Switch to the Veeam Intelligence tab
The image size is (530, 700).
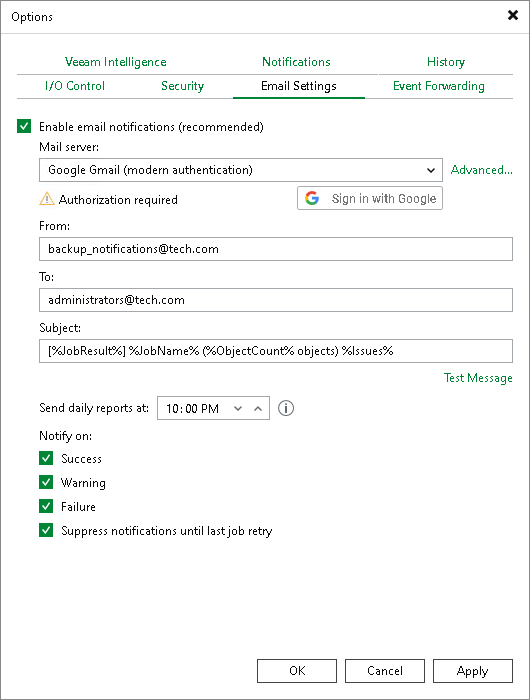[116, 62]
